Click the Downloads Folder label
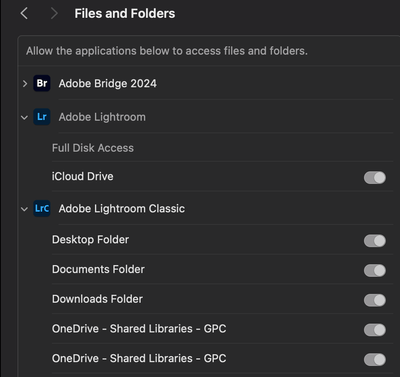Viewport: 400px width, 377px height. pyautogui.click(x=97, y=299)
